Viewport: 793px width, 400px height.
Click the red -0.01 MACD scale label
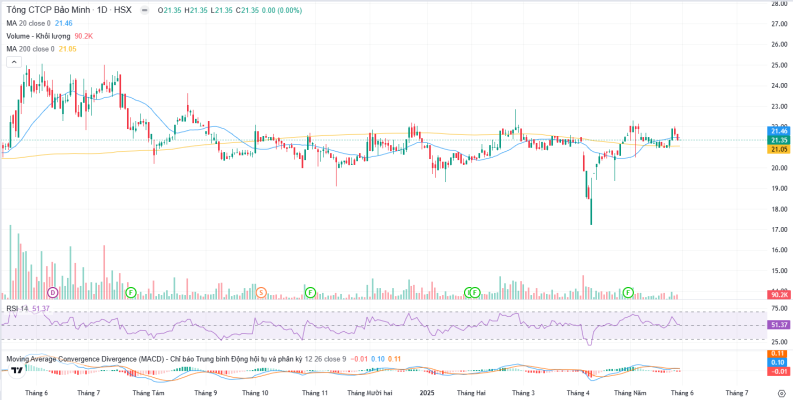779,372
